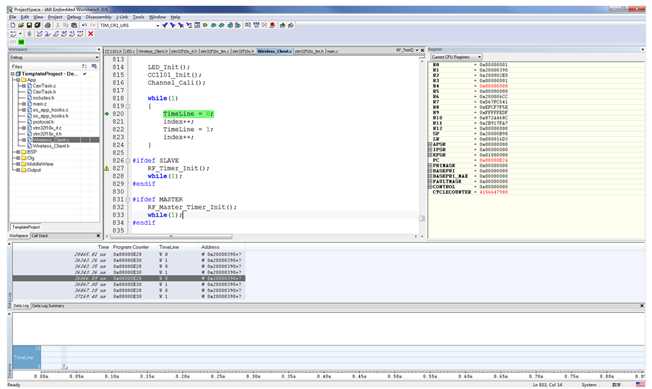Image resolution: width=652 pixels, height=389 pixels.
Task: Expand the BSP folder in the workspace tree
Action: click(x=18, y=152)
